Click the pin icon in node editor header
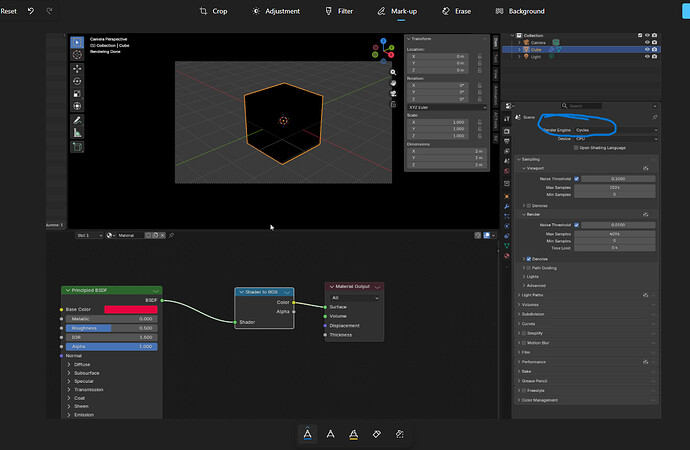This screenshot has height=450, width=690. click(x=172, y=235)
